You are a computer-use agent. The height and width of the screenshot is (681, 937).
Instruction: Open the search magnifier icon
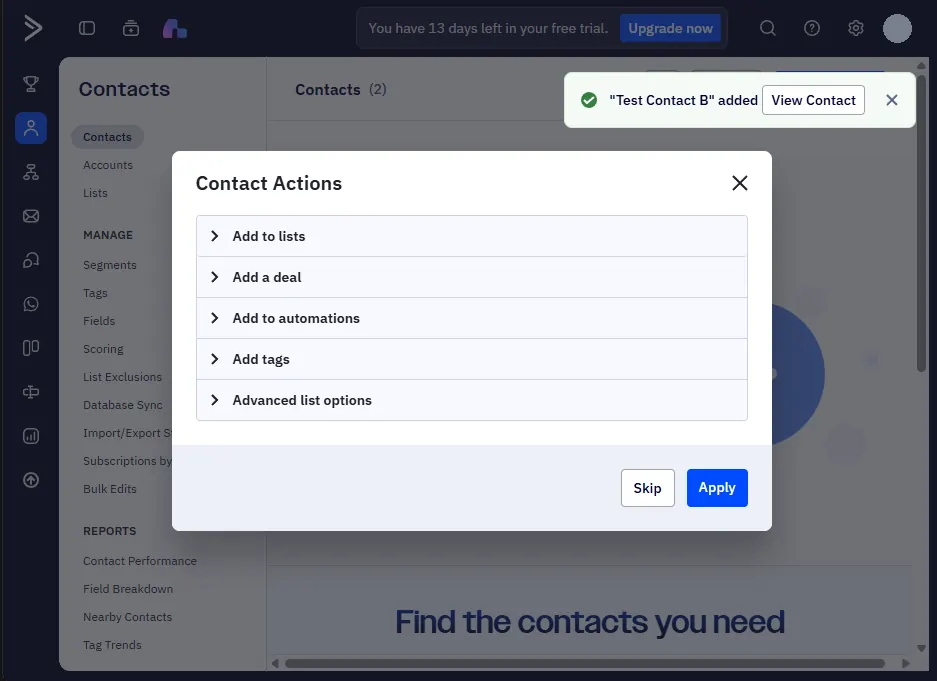pyautogui.click(x=767, y=28)
